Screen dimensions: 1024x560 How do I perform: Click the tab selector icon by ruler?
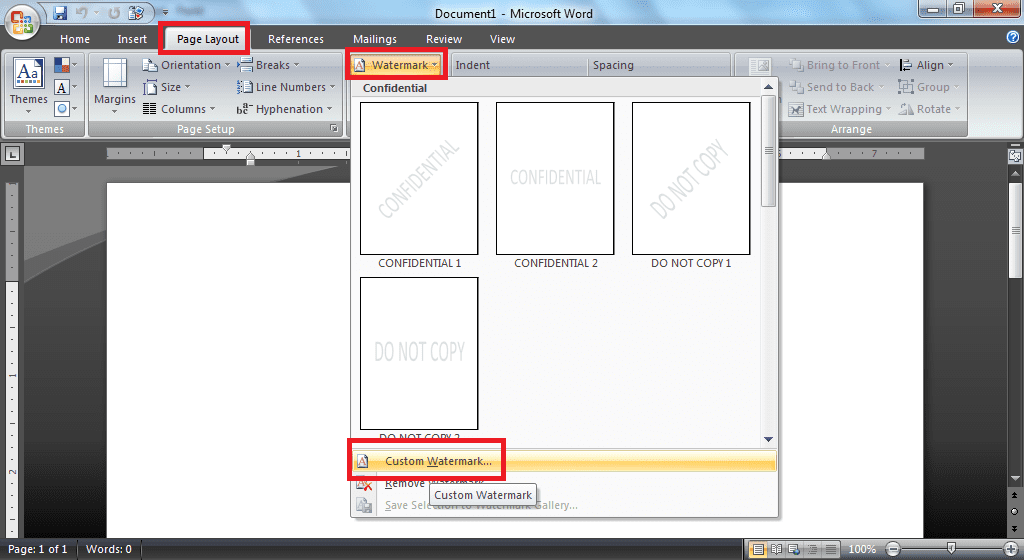[13, 154]
